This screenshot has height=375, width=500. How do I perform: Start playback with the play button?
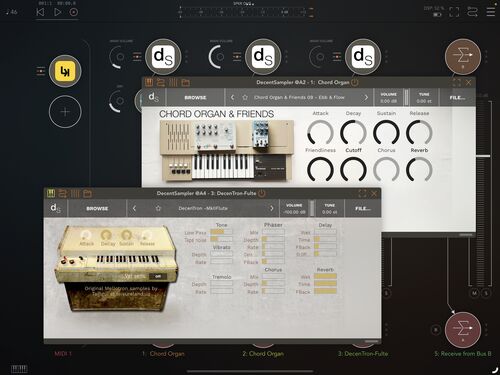57,12
